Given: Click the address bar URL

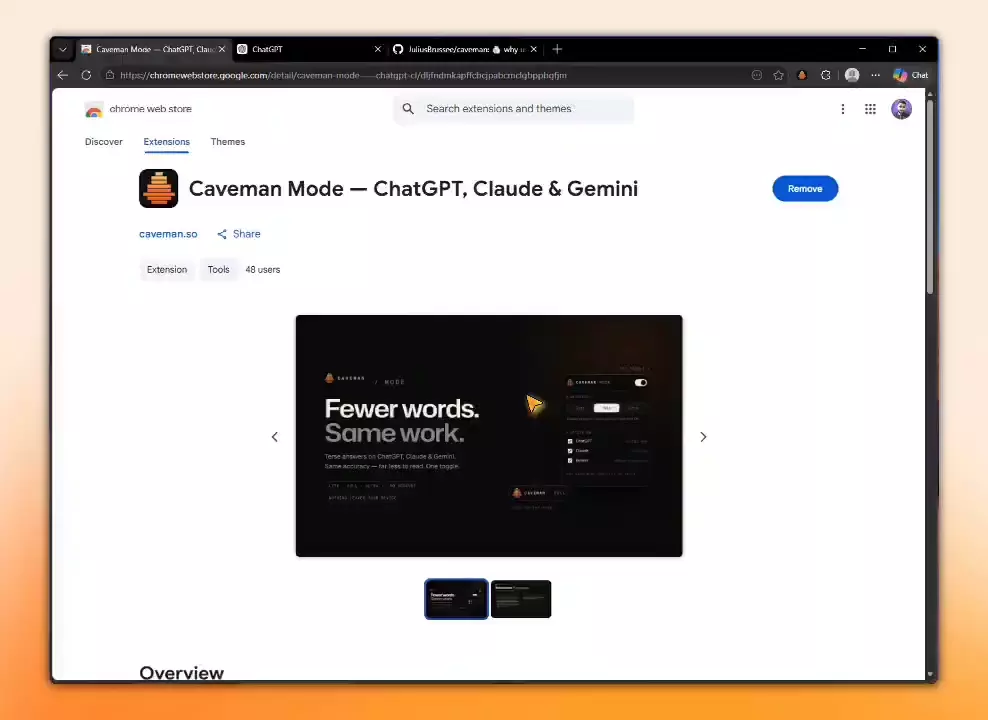Looking at the screenshot, I should [343, 75].
